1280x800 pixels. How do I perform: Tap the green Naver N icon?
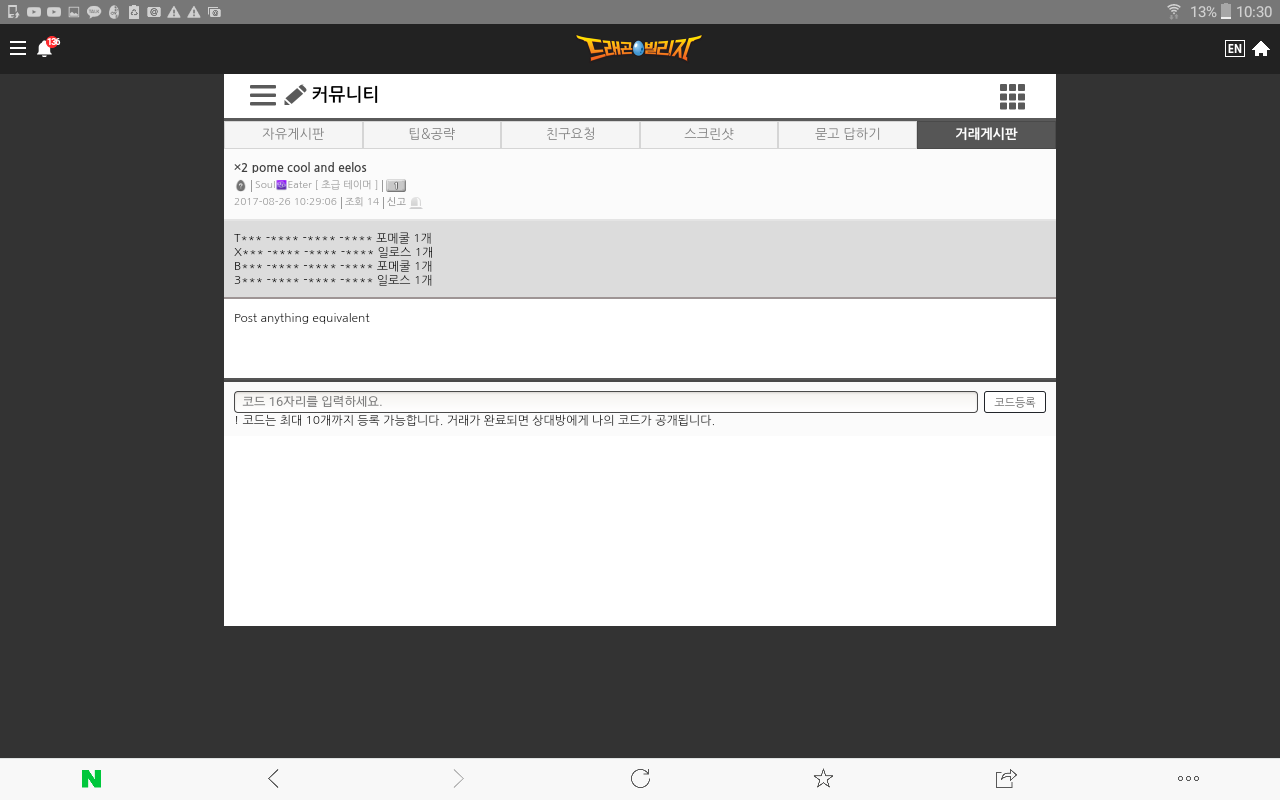91,779
